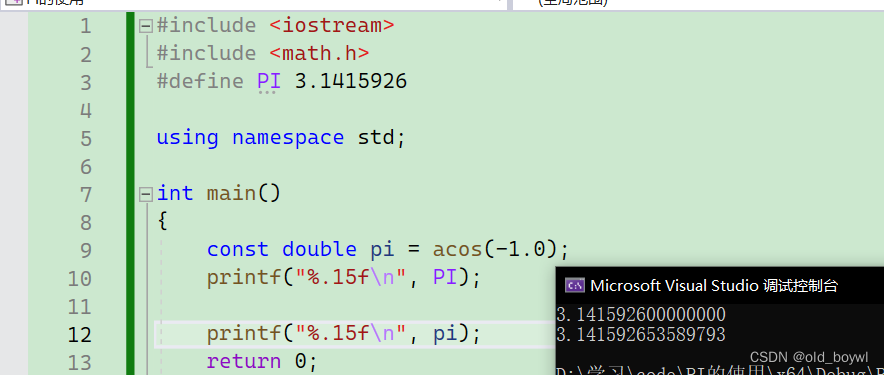The height and width of the screenshot is (375, 884).
Task: Click line number 12 in the gutter
Action: point(79,334)
